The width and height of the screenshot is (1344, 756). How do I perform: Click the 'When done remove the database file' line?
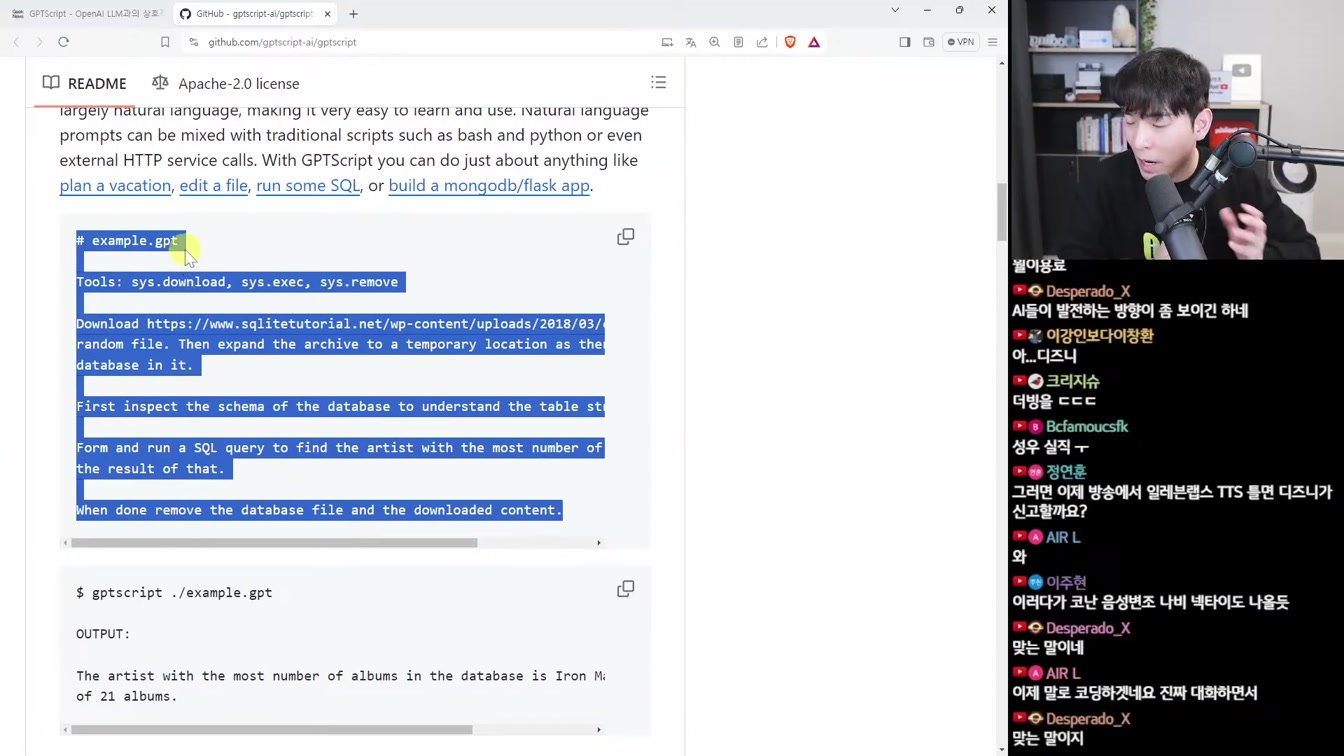tap(319, 510)
